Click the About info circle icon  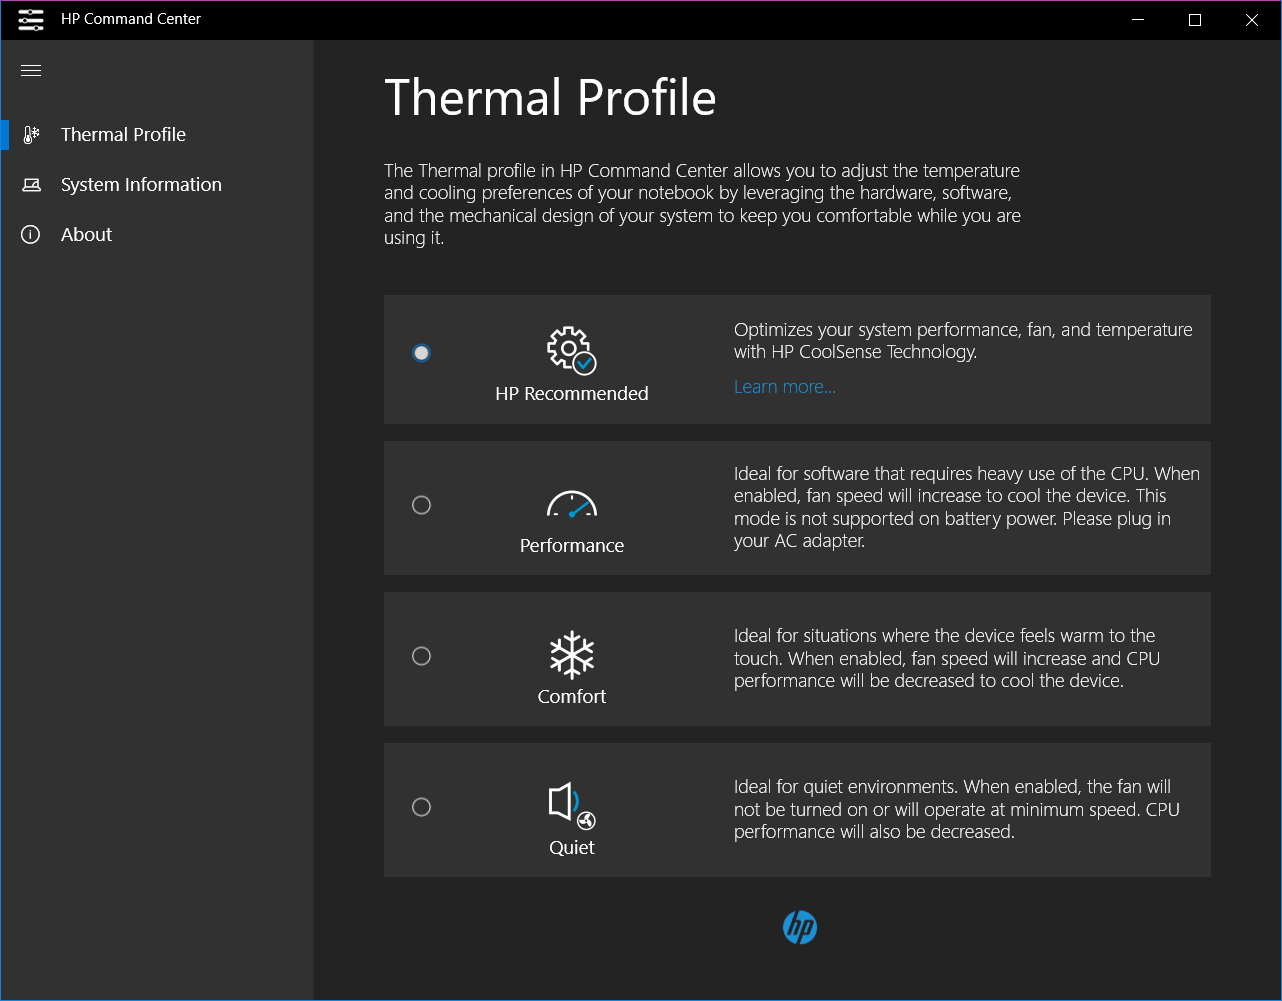point(31,235)
